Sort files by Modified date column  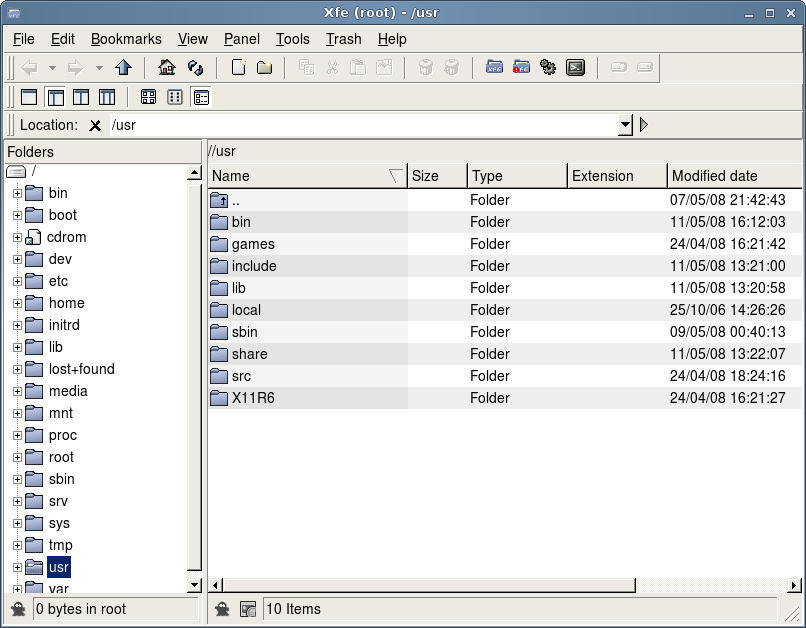[x=735, y=176]
